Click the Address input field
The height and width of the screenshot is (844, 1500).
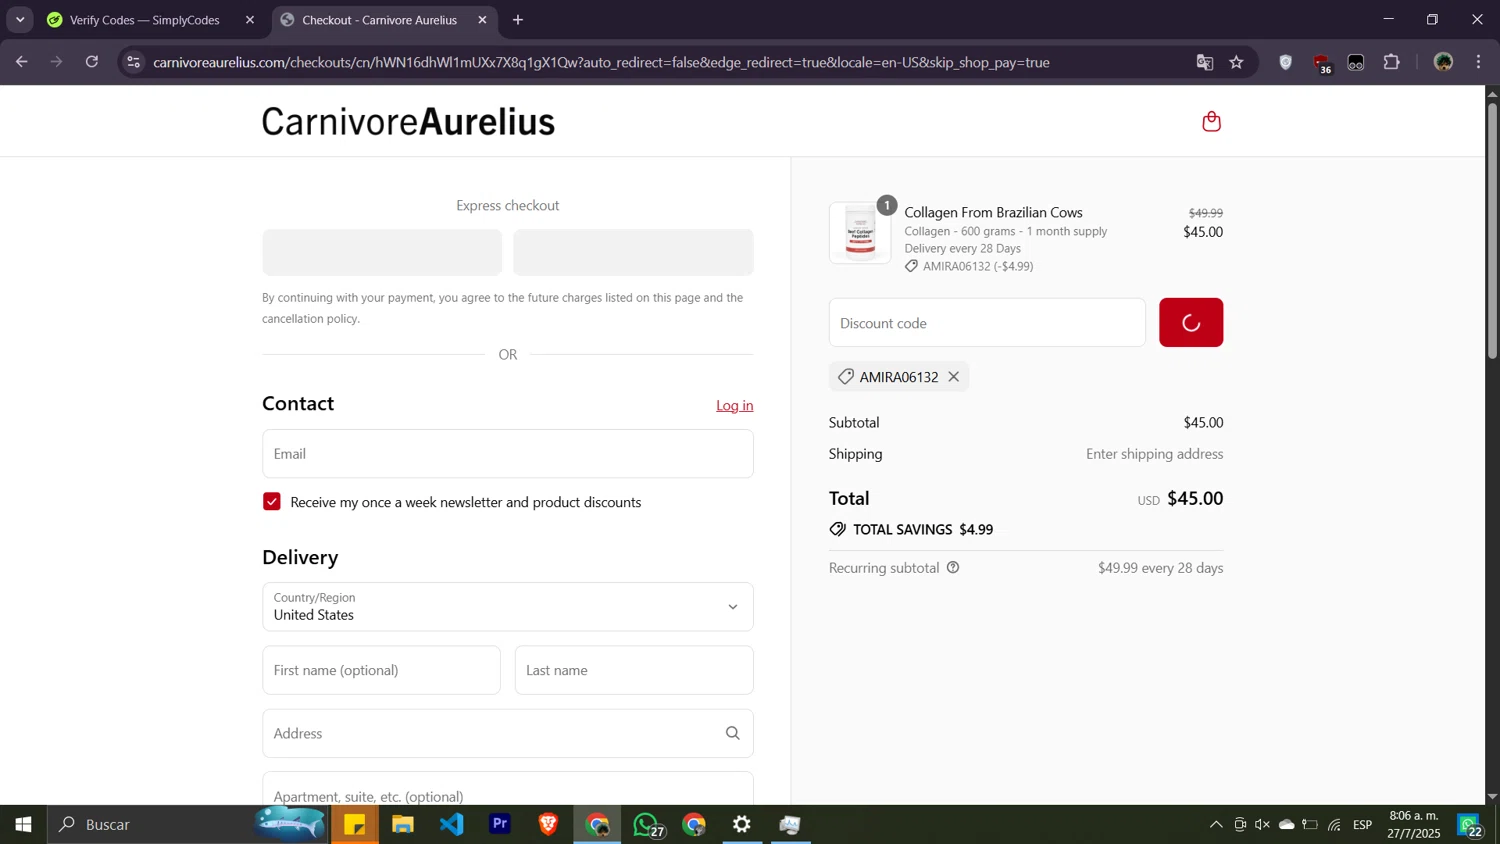pos(507,733)
